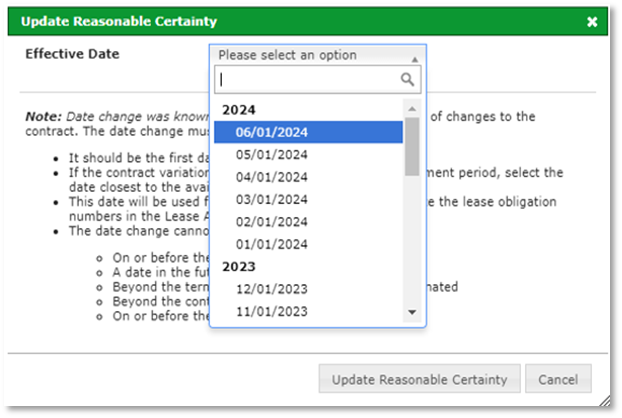The width and height of the screenshot is (622, 418).
Task: Choose 04/01/2024 from the list
Action: coord(308,177)
